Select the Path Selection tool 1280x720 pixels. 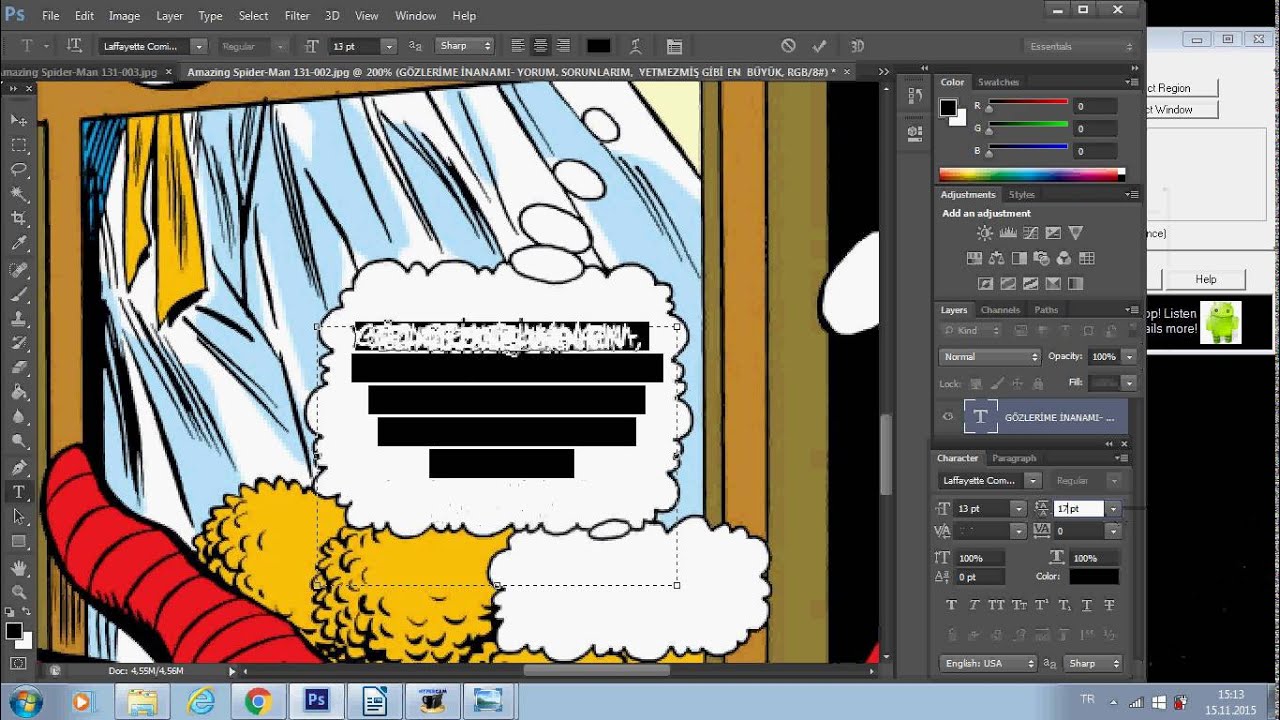(18, 517)
